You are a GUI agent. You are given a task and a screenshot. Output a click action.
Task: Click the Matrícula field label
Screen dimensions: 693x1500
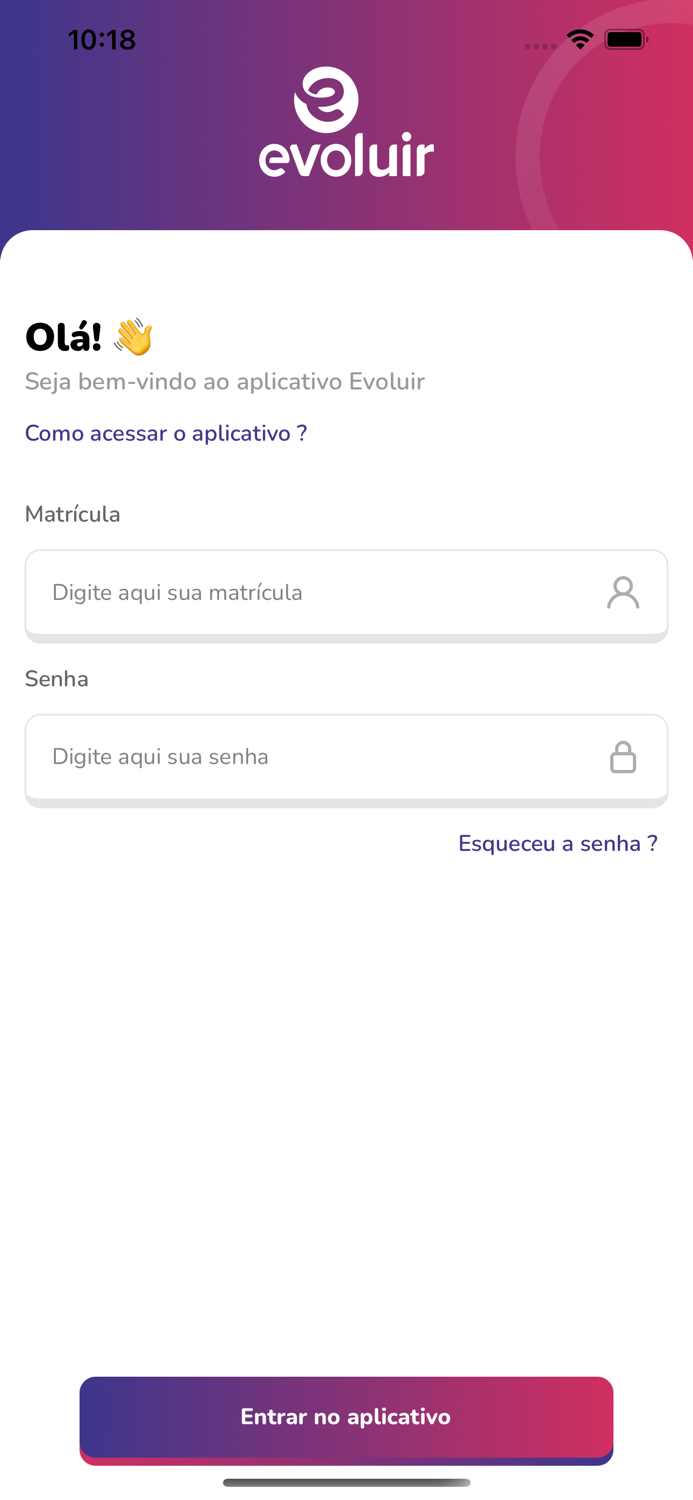[x=73, y=514]
